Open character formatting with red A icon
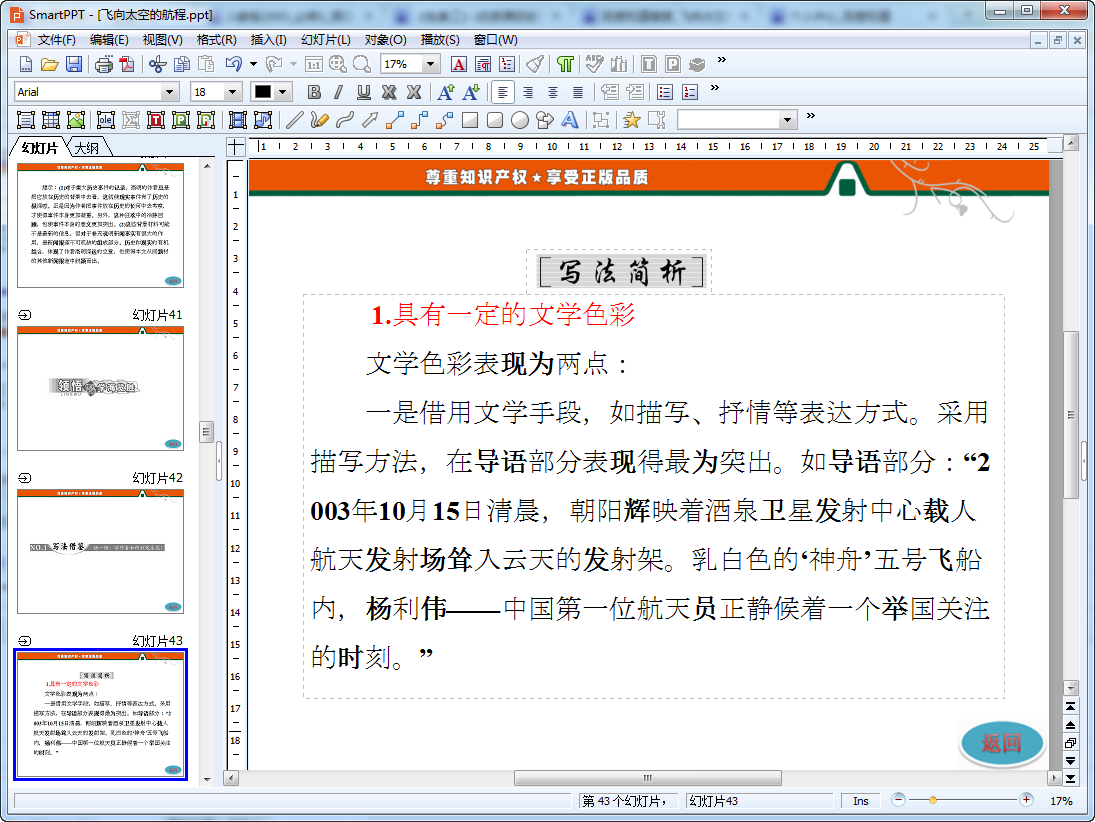 click(459, 65)
